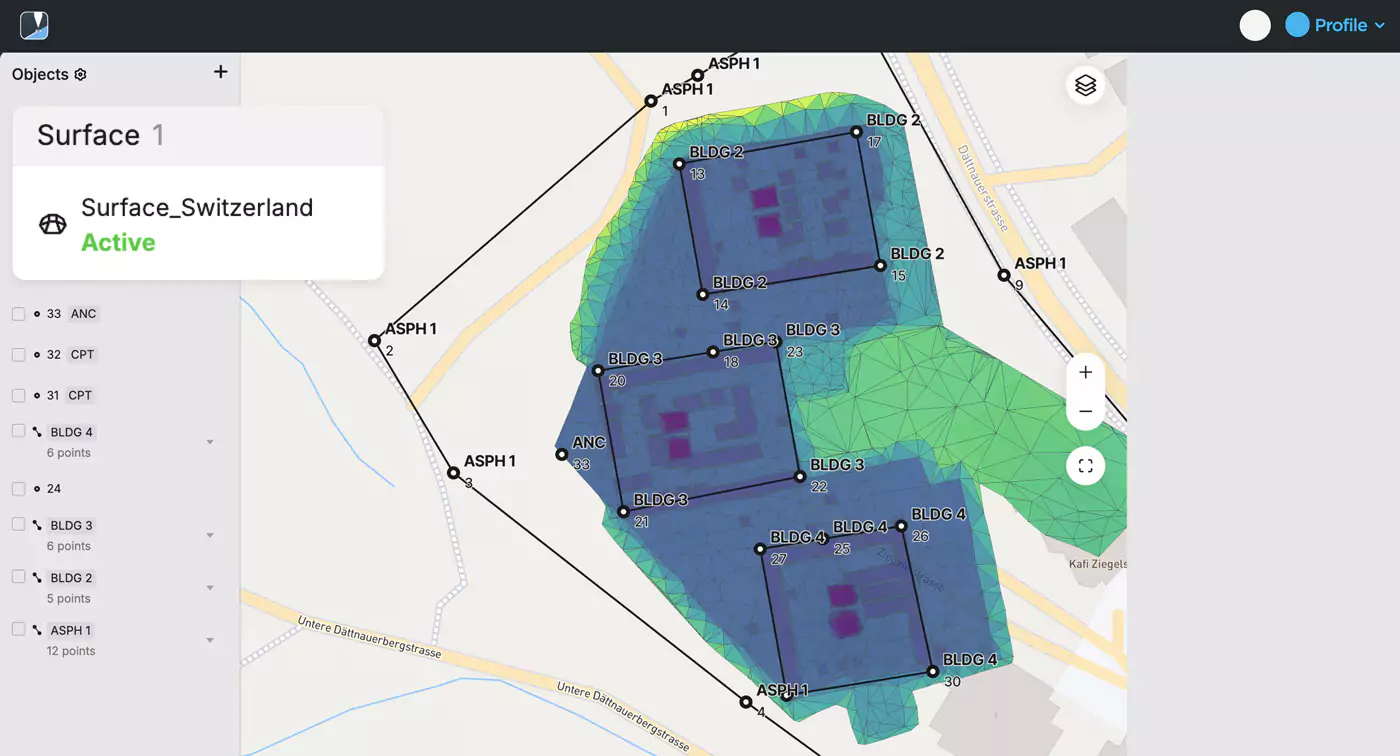
Task: Click the ANC tag of object 33
Action: [x=84, y=314]
